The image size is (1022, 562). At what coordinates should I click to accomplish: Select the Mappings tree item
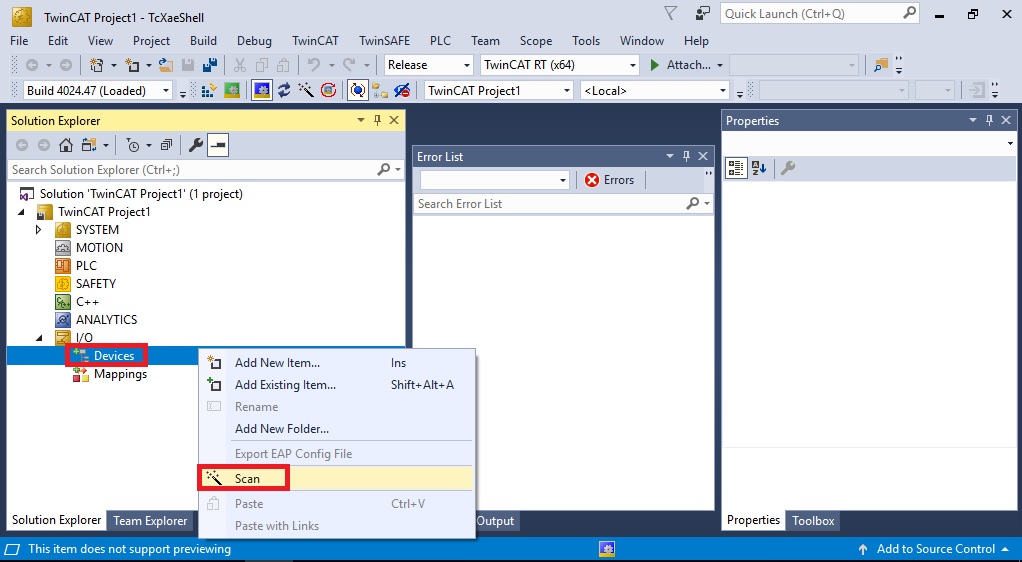pos(120,374)
